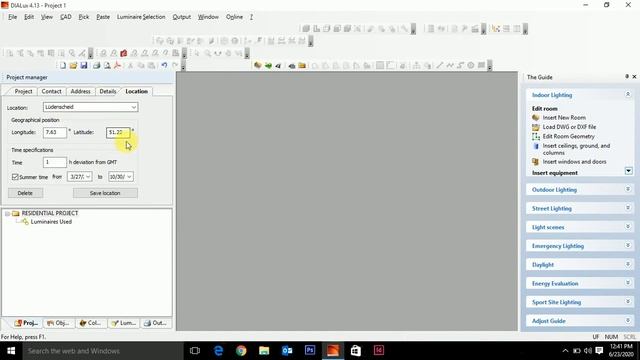The width and height of the screenshot is (640, 360).
Task: Select the straight line drawing tool icon
Action: [440, 65]
